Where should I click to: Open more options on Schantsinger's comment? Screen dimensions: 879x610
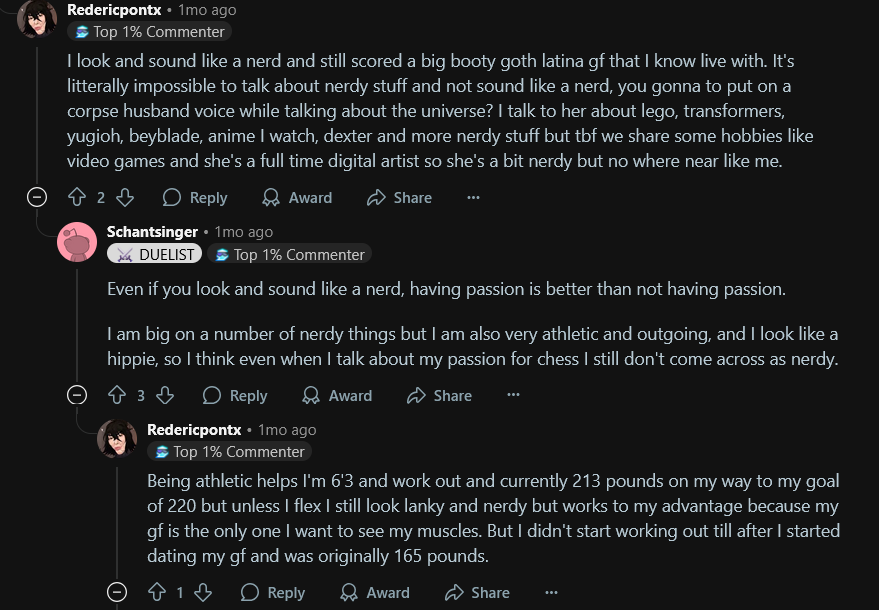pyautogui.click(x=513, y=396)
